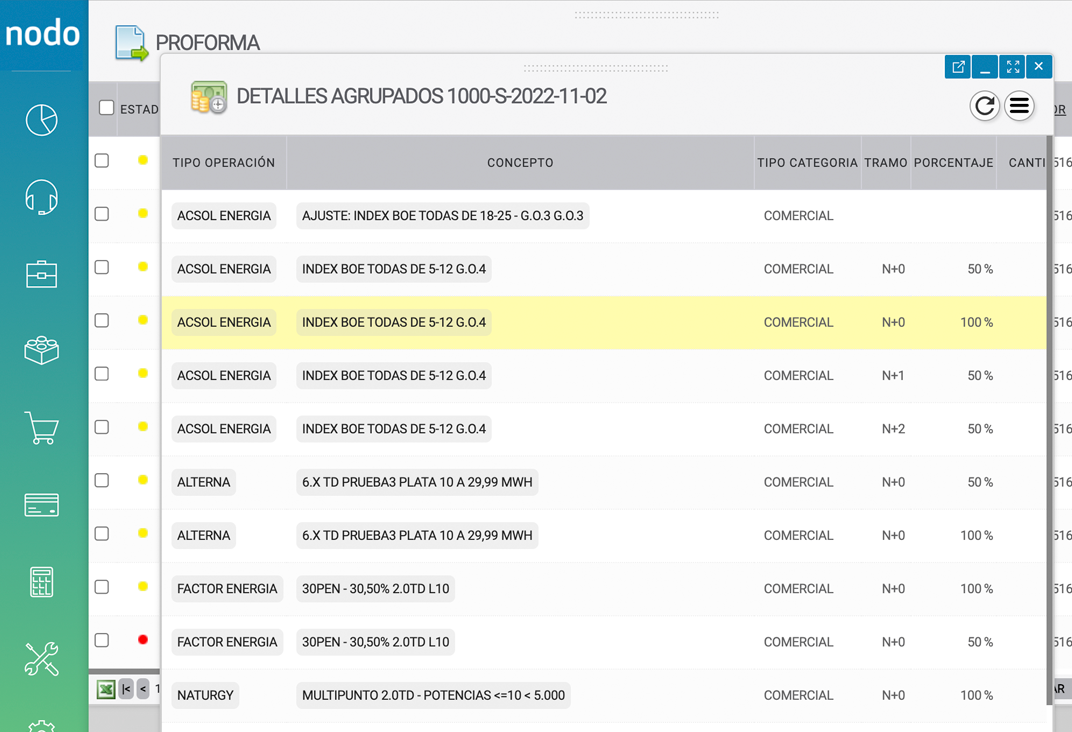The width and height of the screenshot is (1072, 732).
Task: Go to the previous page of the Proforma list
Action: tap(143, 690)
